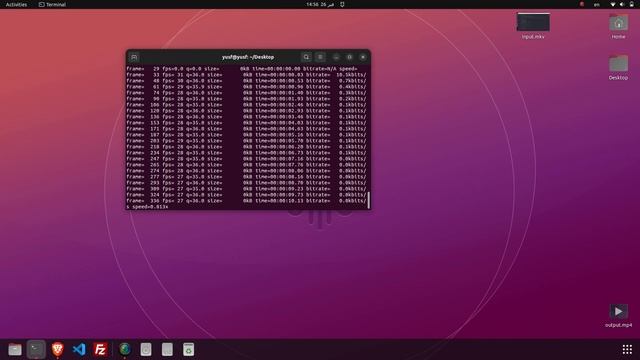Screen dimensions: 640x360
Task: Click the 'bitrate=N/A speed=' text in first line
Action: [x=330, y=69]
